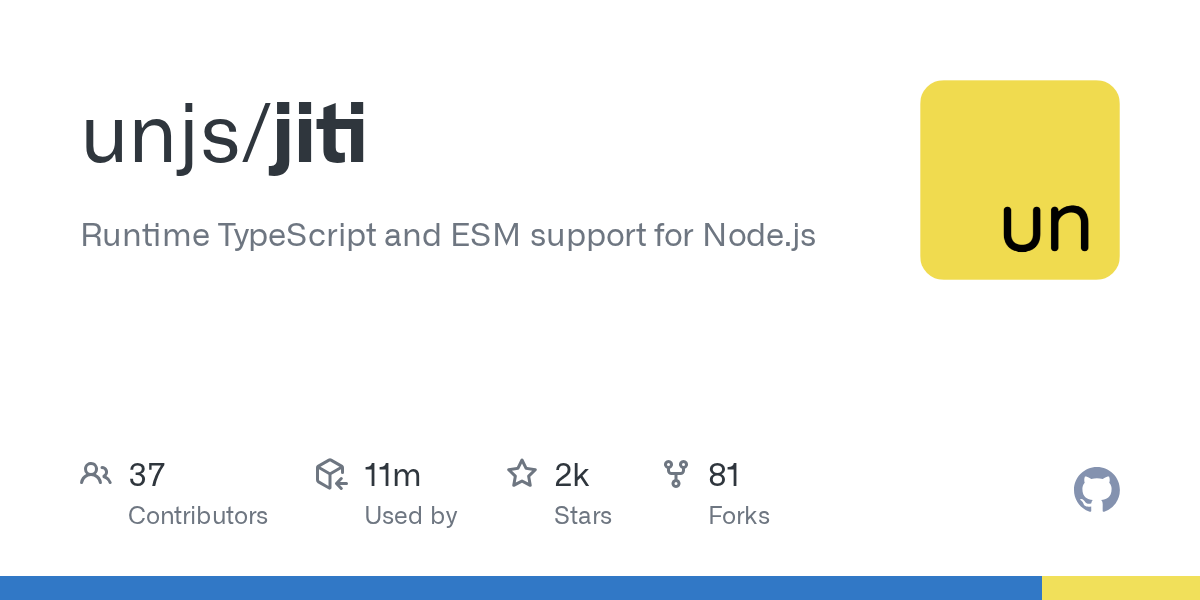1200x600 pixels.
Task: Click the Used by package icon
Action: pyautogui.click(x=331, y=474)
